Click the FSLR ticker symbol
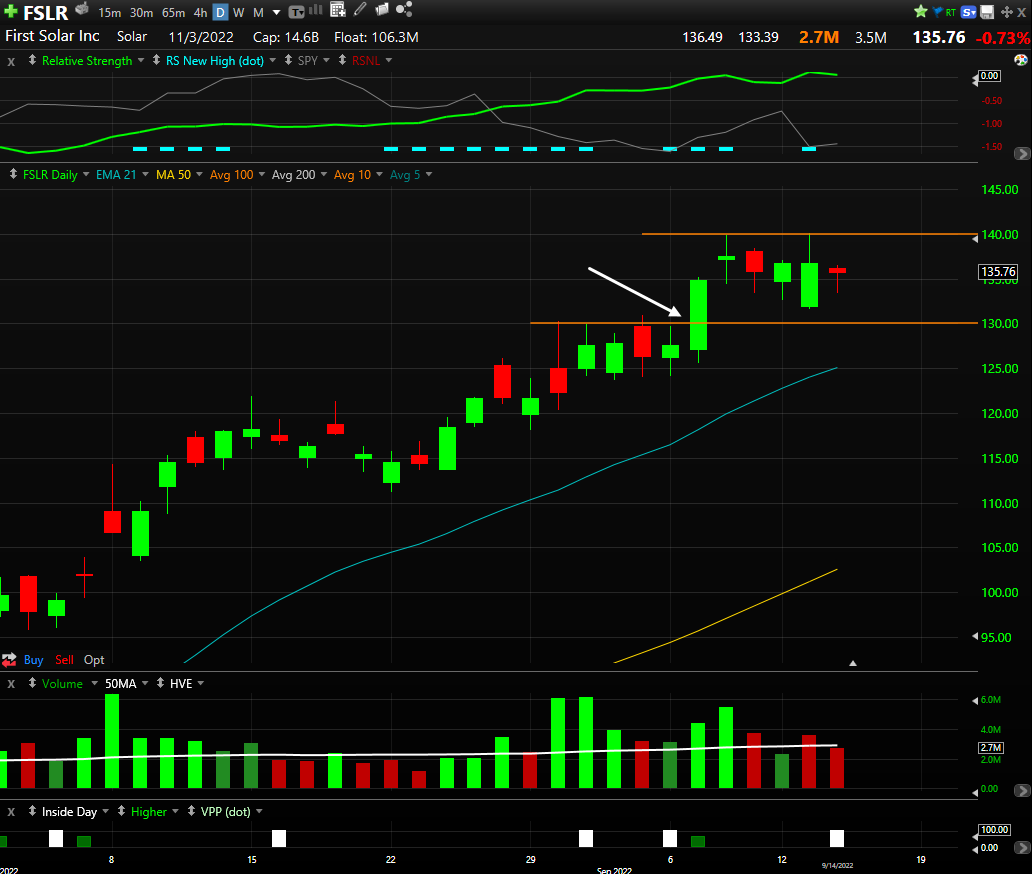The image size is (1032, 874). pos(45,13)
